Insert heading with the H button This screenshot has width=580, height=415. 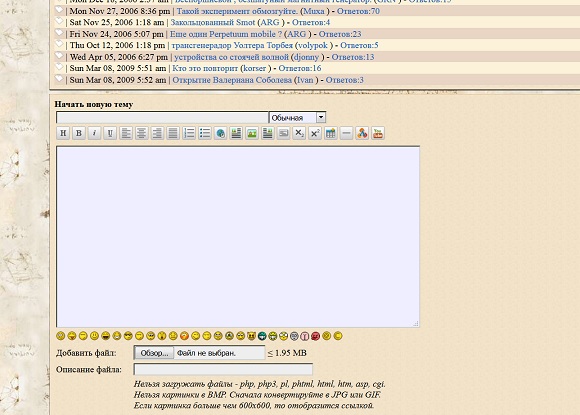click(63, 133)
